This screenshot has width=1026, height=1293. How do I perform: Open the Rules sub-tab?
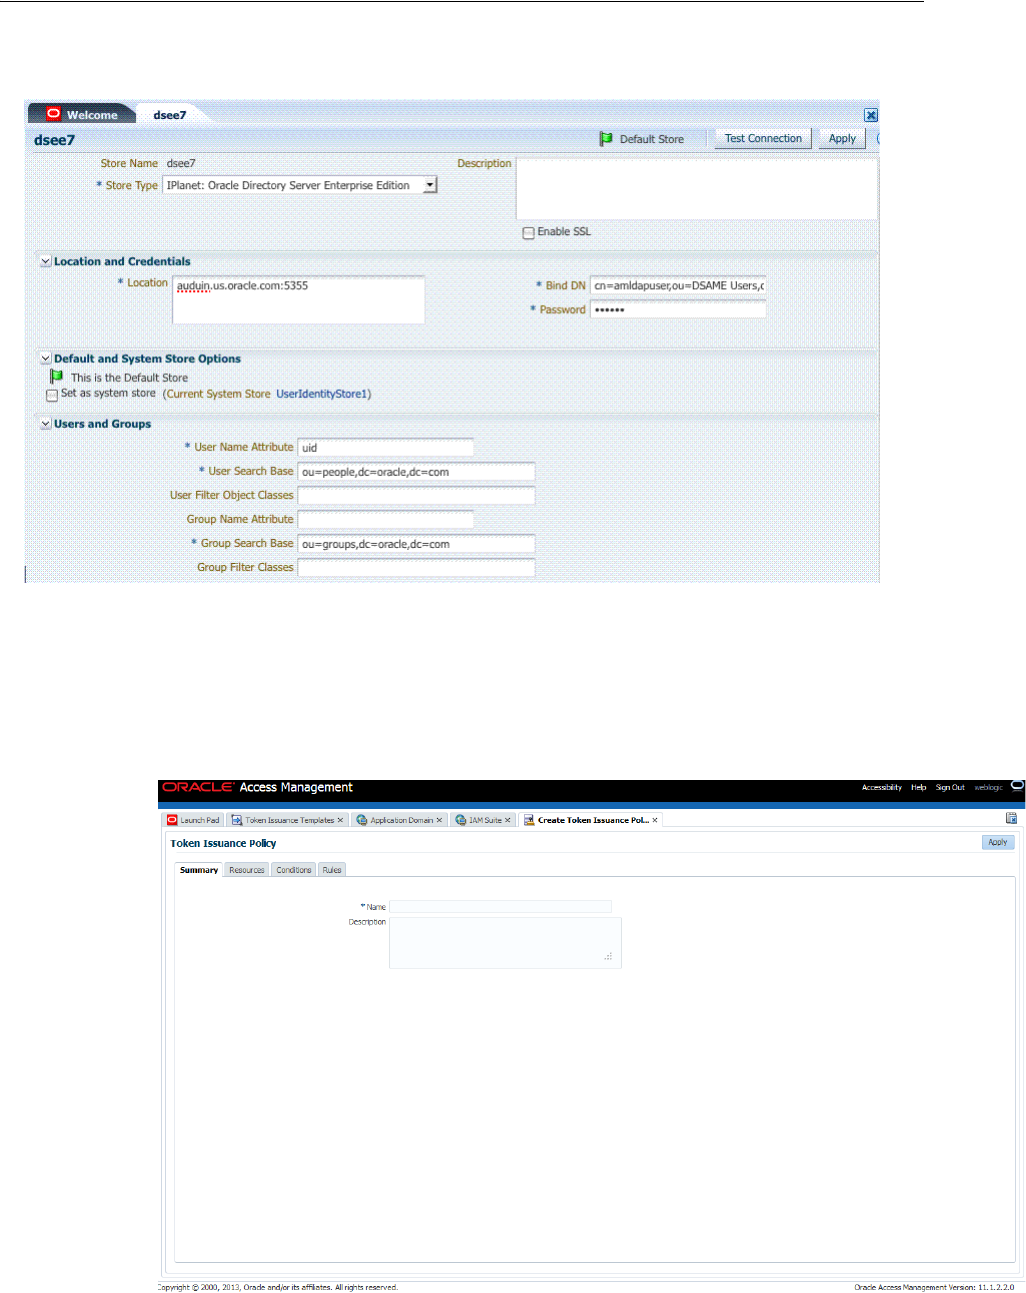click(x=332, y=870)
